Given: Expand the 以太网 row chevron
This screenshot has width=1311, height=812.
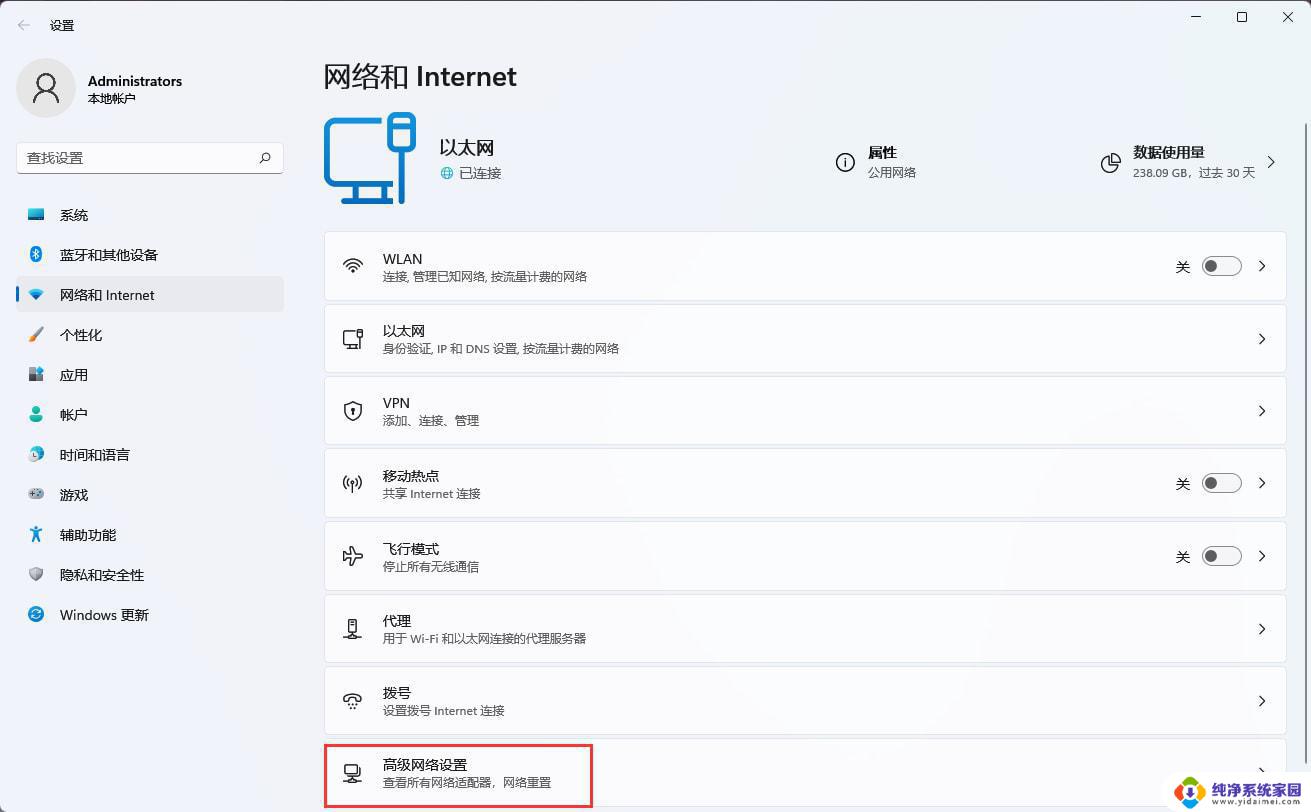Looking at the screenshot, I should point(1262,339).
